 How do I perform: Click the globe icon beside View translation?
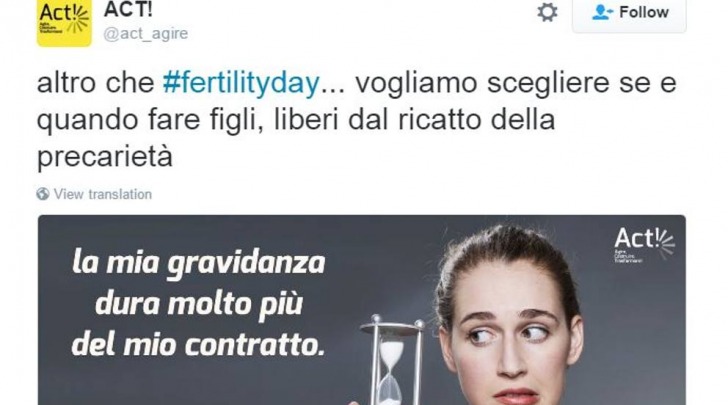tap(43, 194)
